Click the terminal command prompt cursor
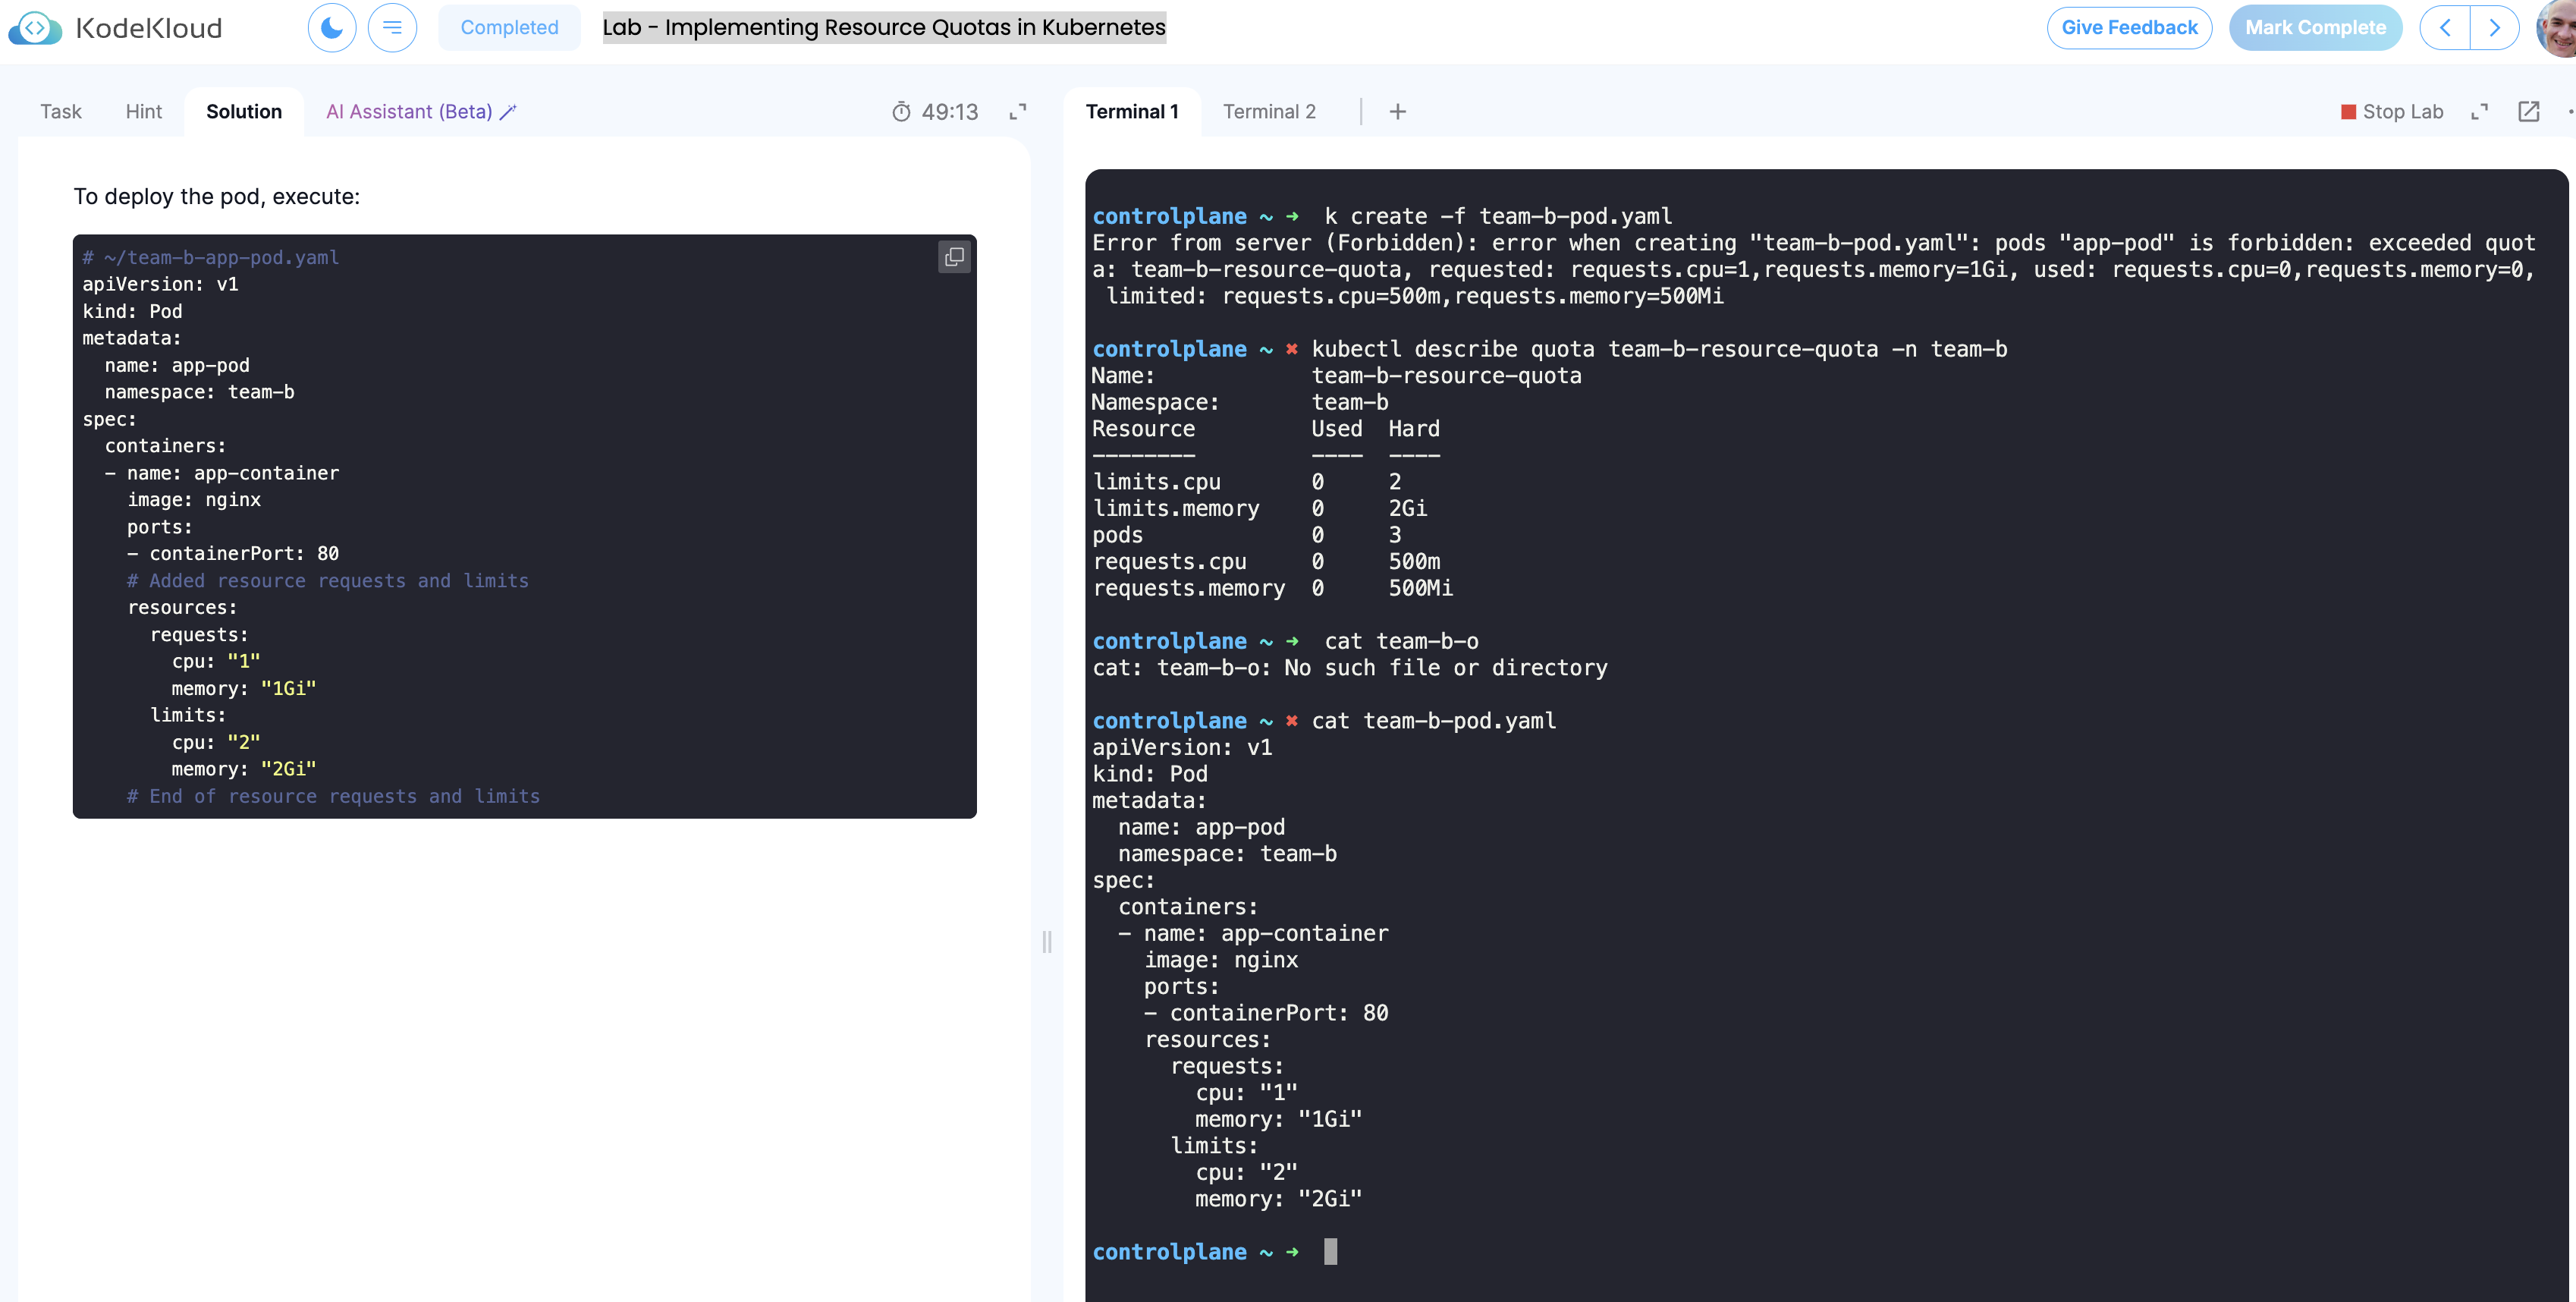 (x=1329, y=1251)
